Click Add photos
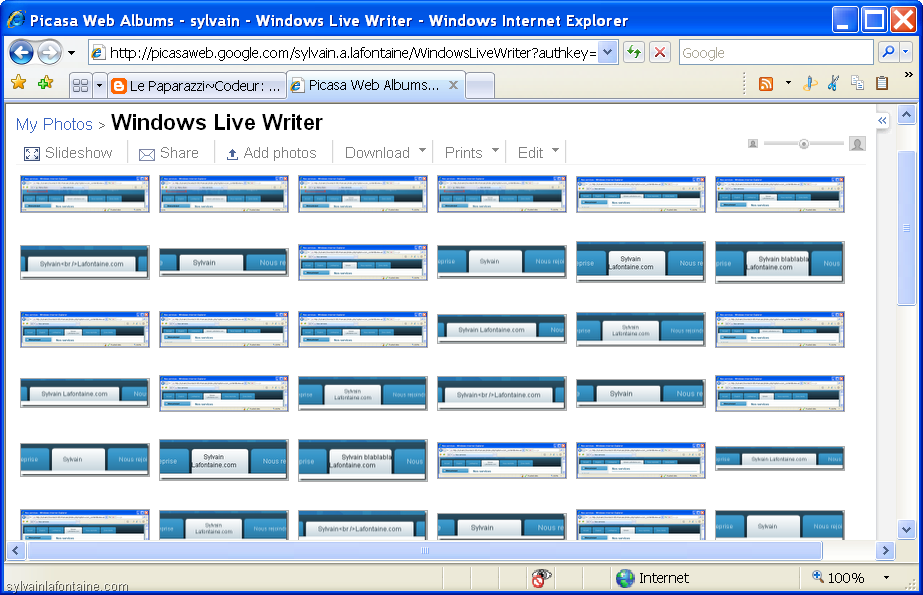923x595 pixels. pyautogui.click(x=272, y=153)
